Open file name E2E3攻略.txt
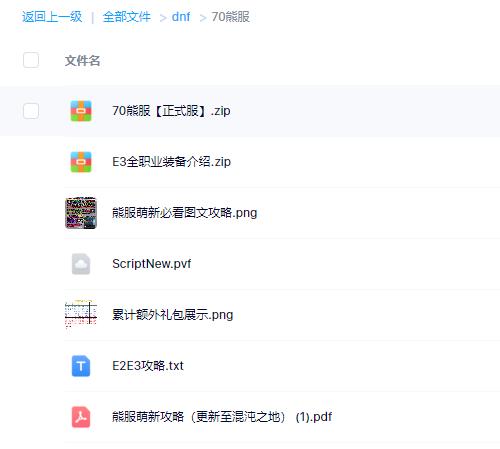The image size is (500, 449). pyautogui.click(x=148, y=366)
